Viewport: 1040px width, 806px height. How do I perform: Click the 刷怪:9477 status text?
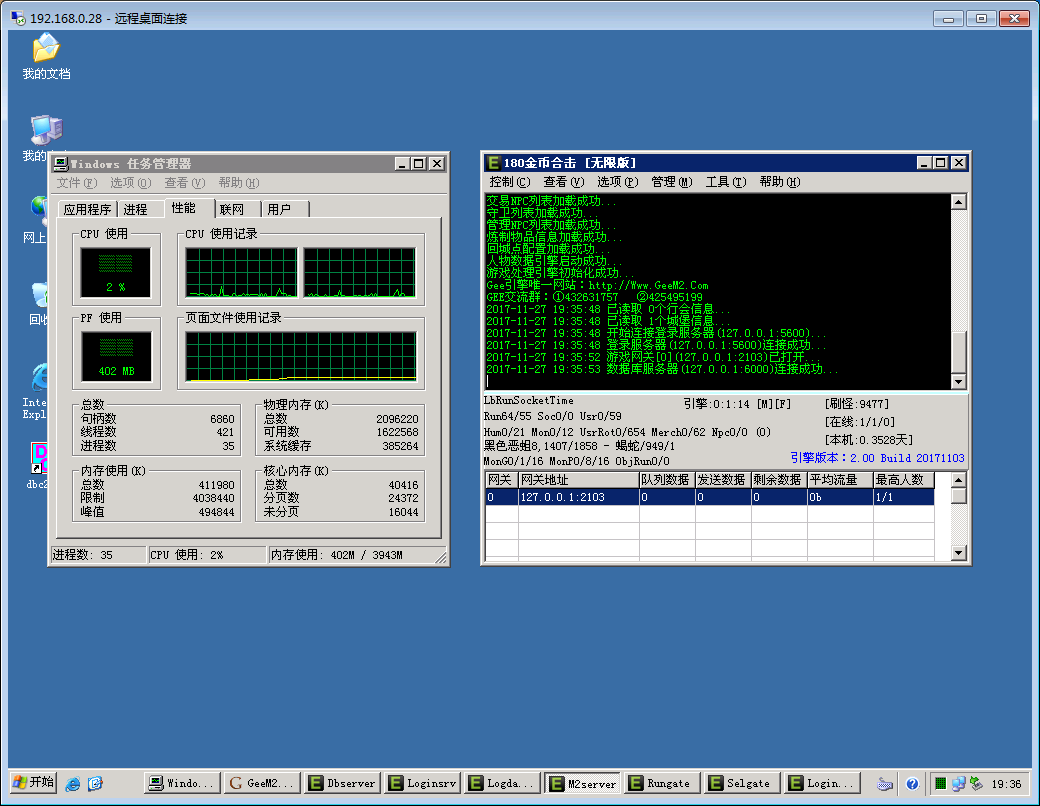click(x=857, y=404)
